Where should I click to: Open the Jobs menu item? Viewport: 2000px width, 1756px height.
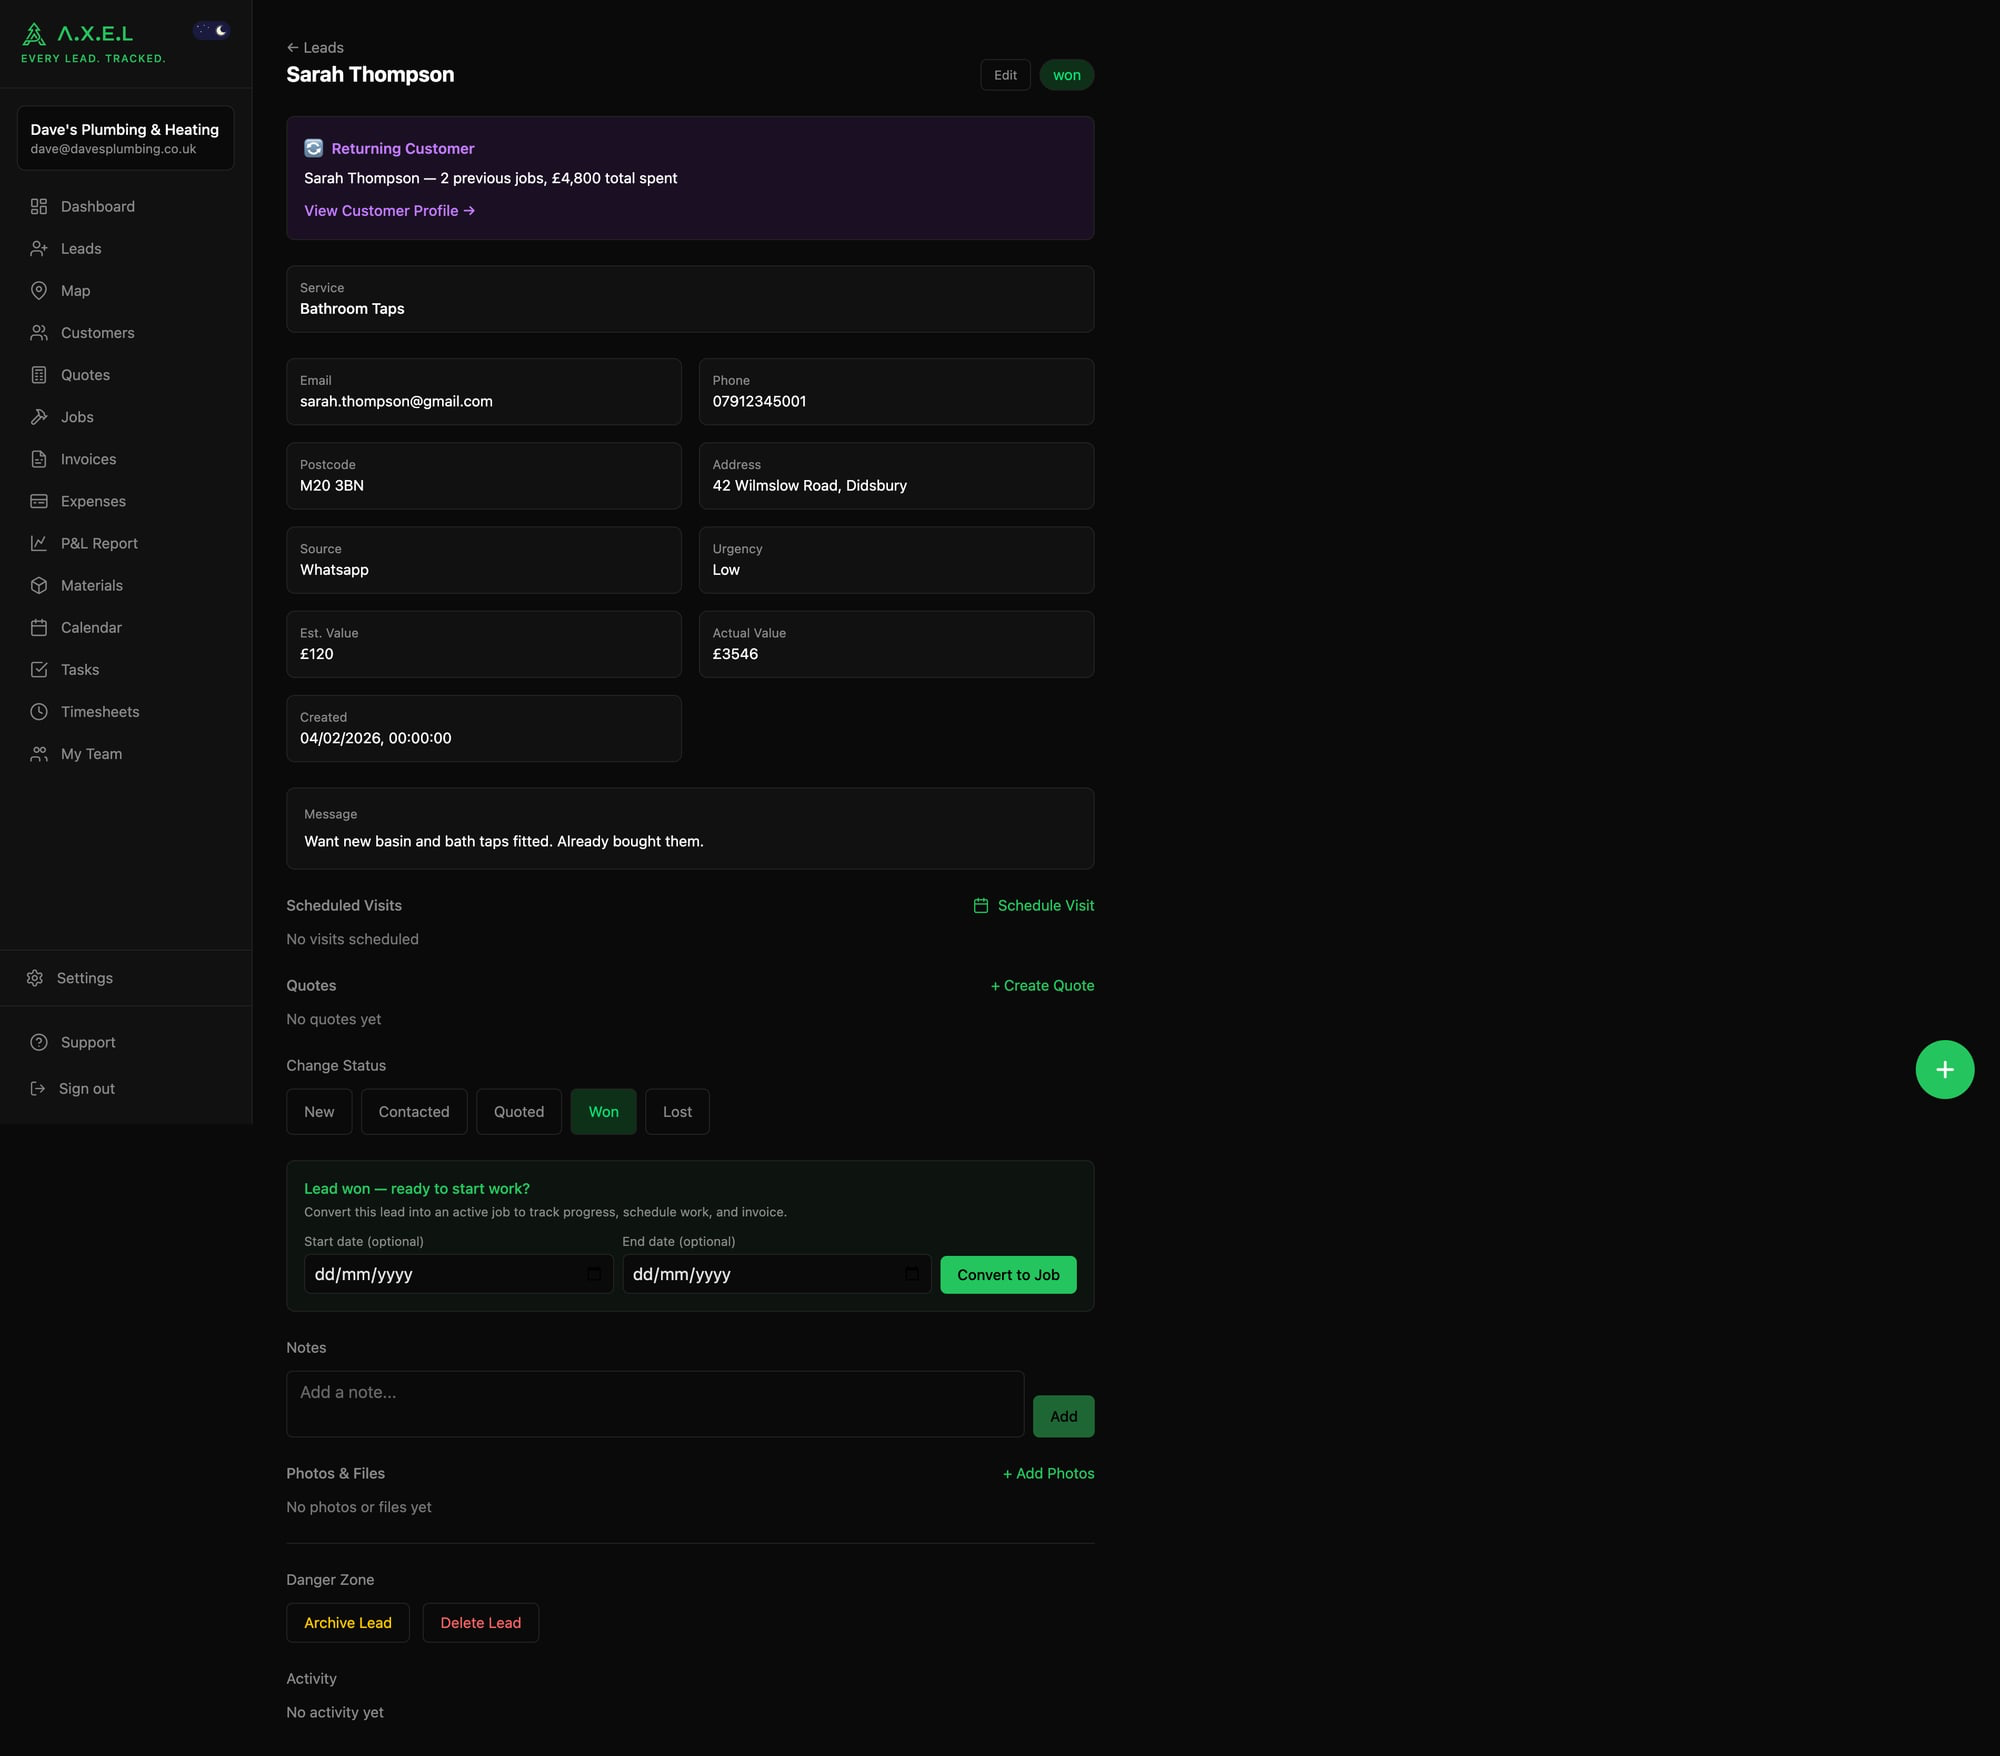click(x=77, y=417)
